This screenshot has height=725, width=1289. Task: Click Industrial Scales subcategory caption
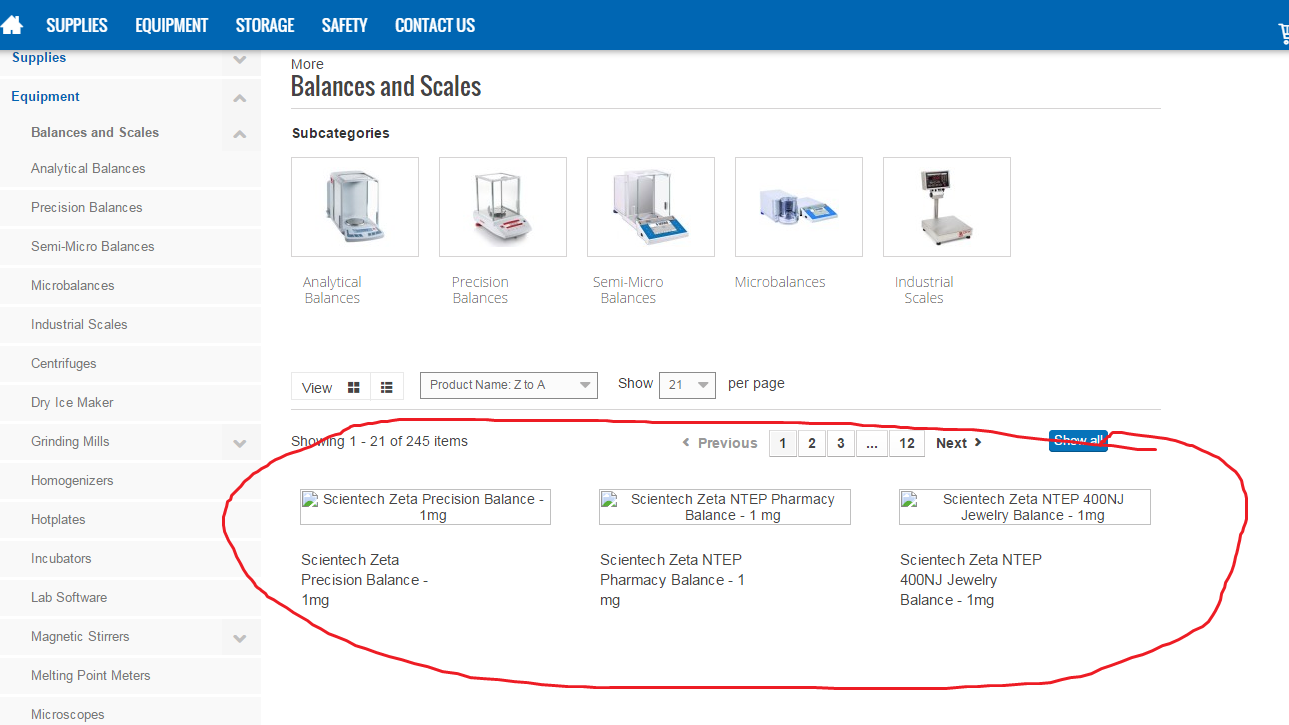point(924,290)
